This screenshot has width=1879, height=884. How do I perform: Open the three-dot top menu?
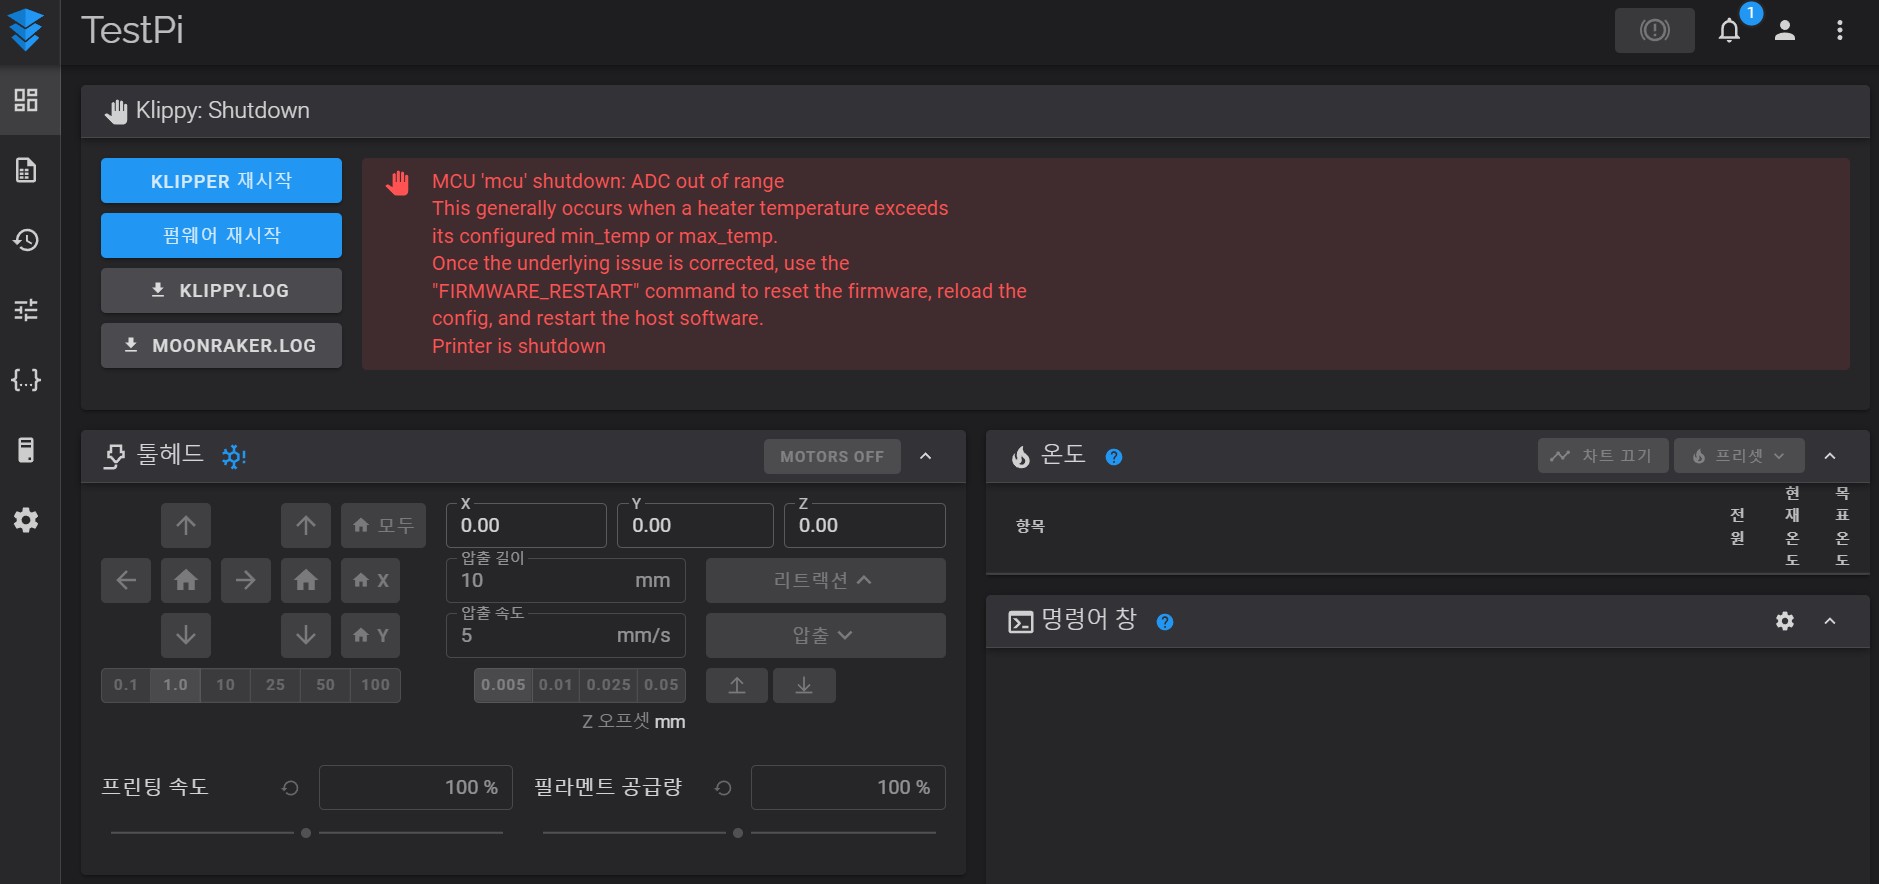(1839, 31)
